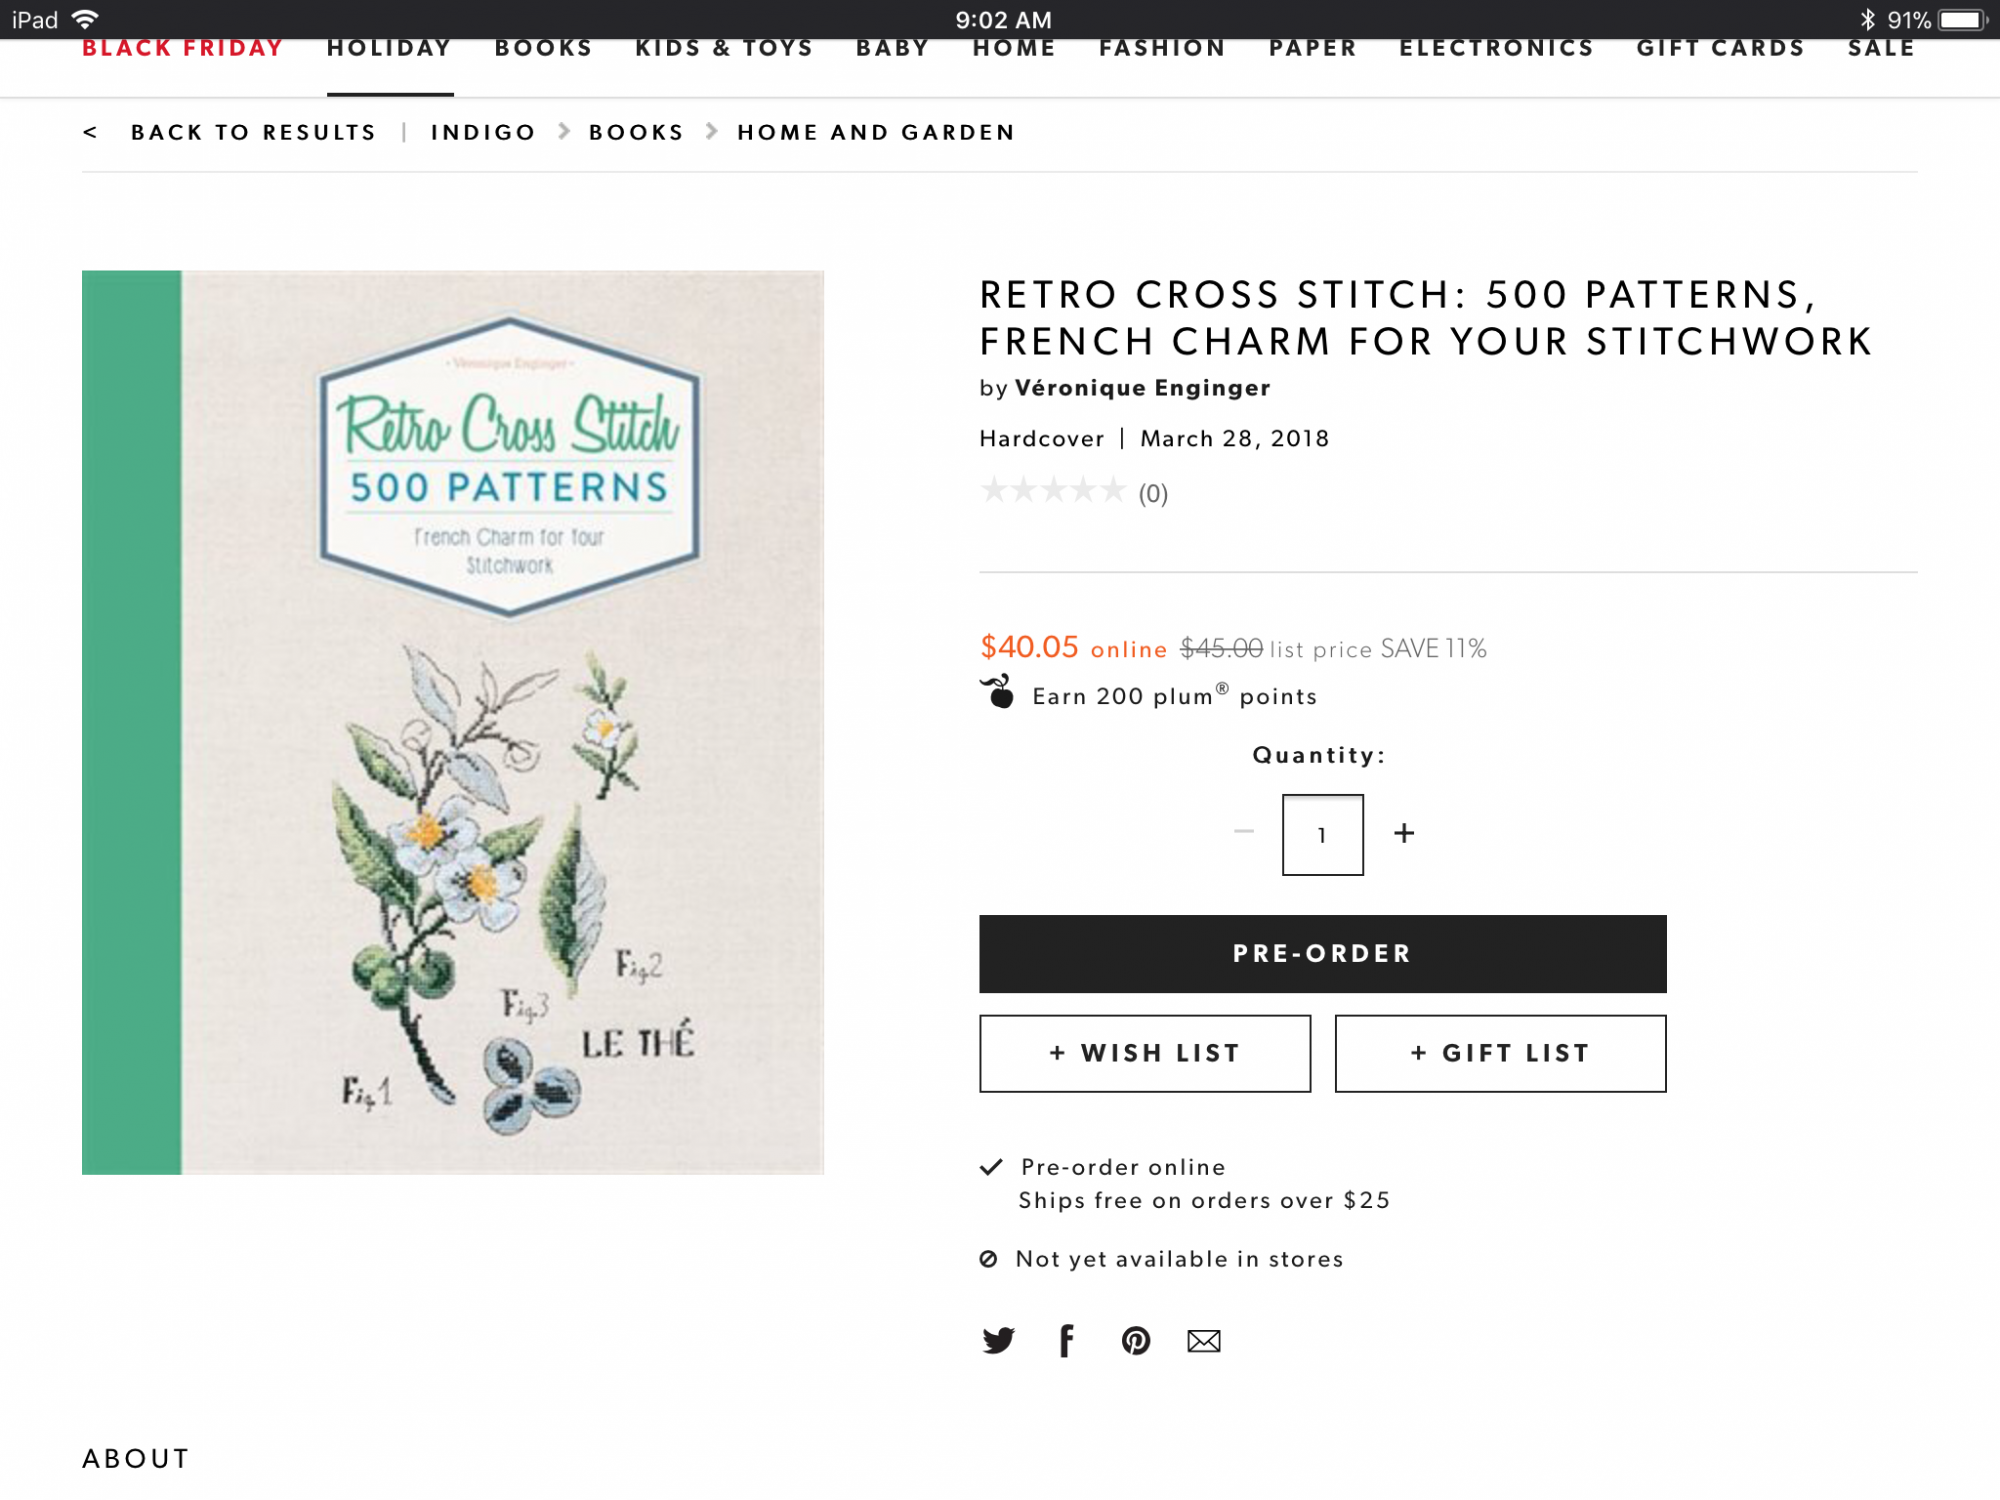Open the Gift Cards menu
2000x1500 pixels.
point(1720,50)
